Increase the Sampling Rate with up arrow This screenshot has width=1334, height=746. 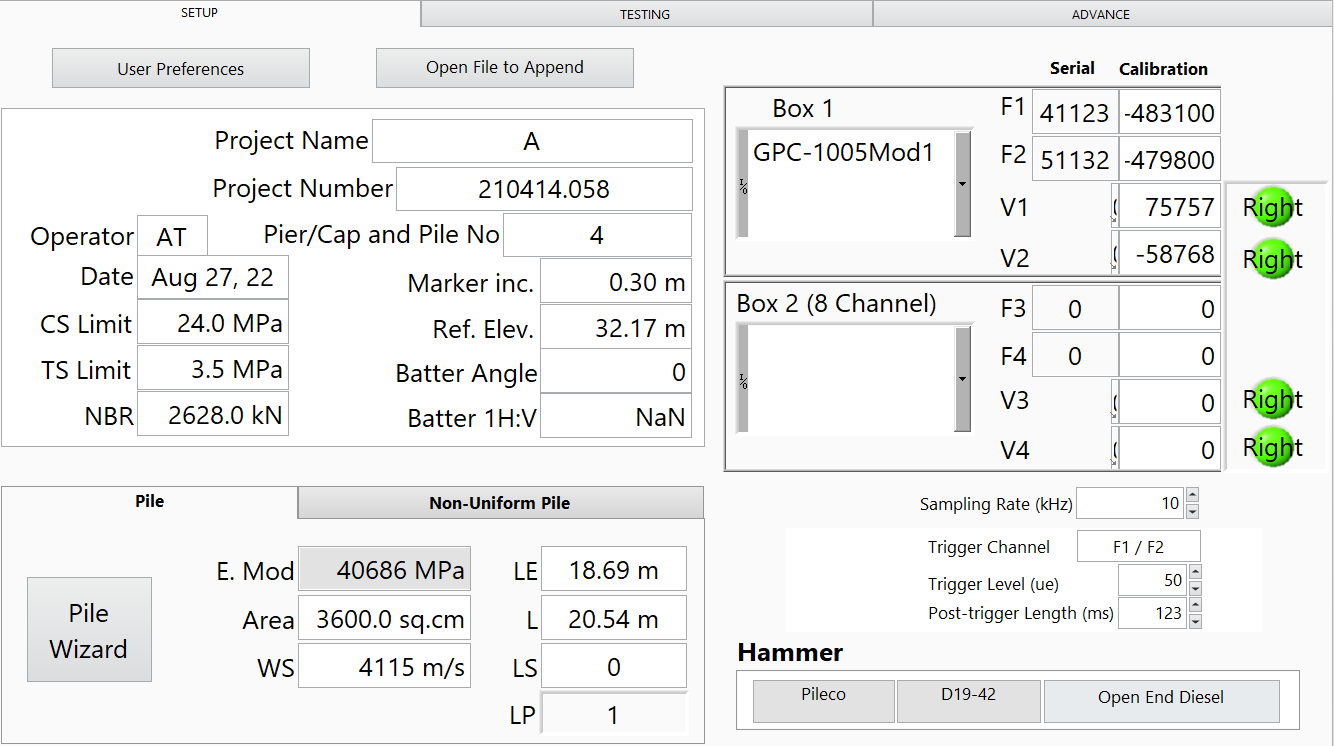(x=1192, y=496)
